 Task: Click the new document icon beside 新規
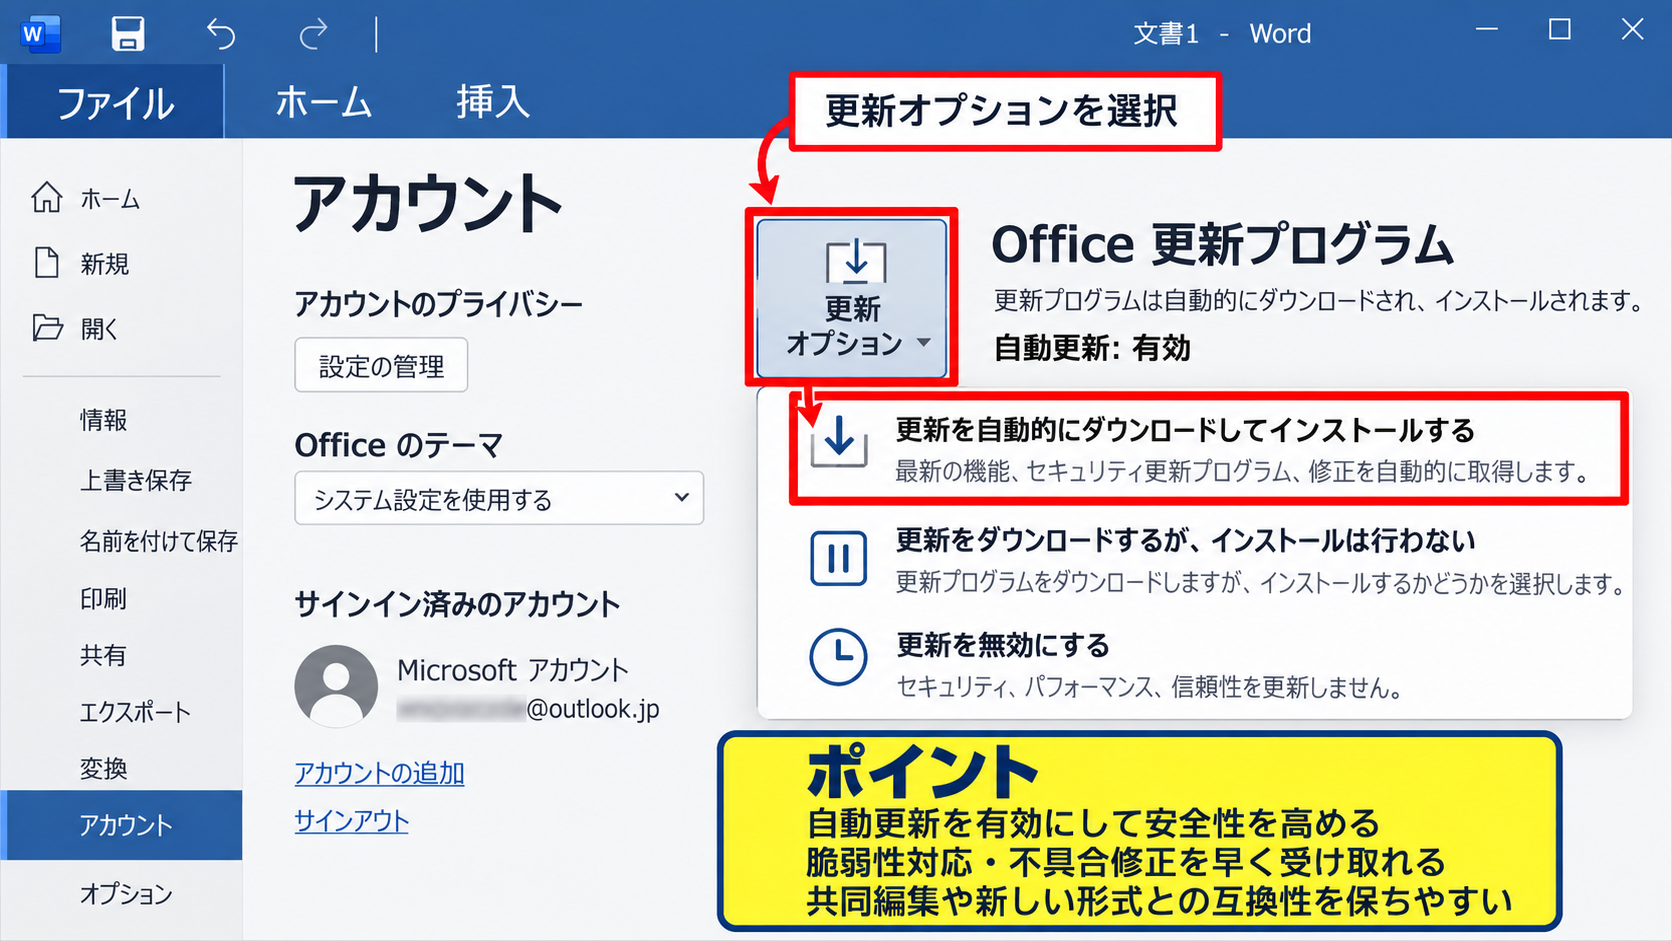click(x=47, y=263)
